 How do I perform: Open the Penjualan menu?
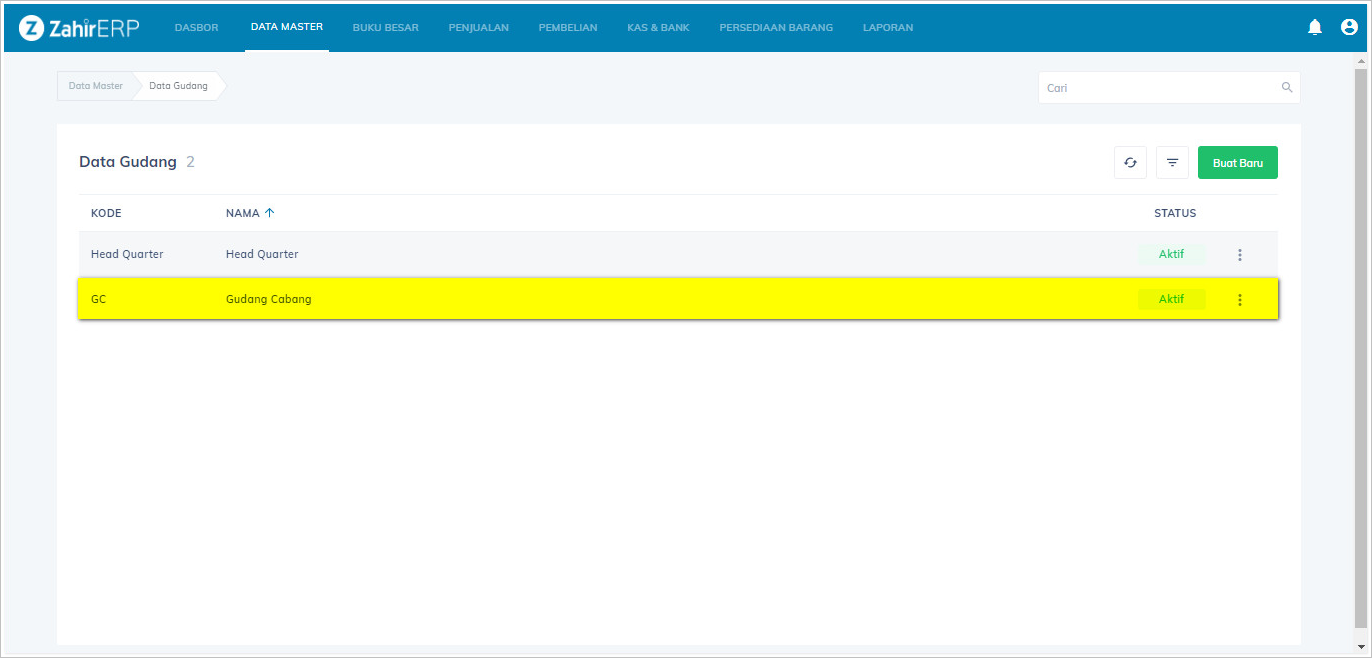478,28
